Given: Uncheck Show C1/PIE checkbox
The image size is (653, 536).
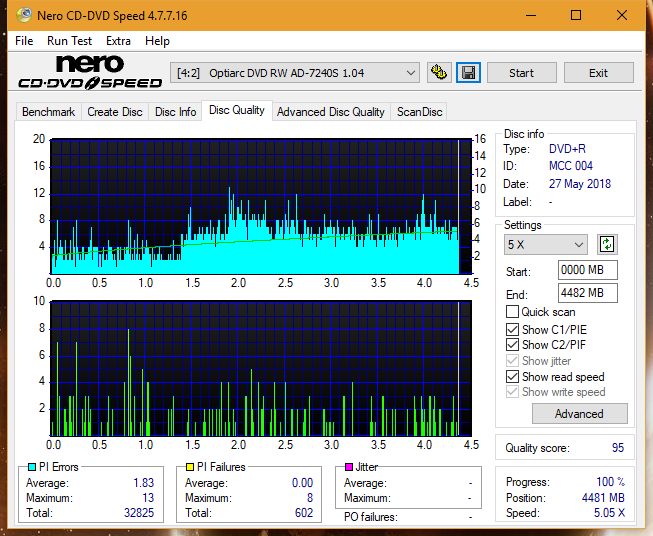Looking at the screenshot, I should tap(512, 329).
